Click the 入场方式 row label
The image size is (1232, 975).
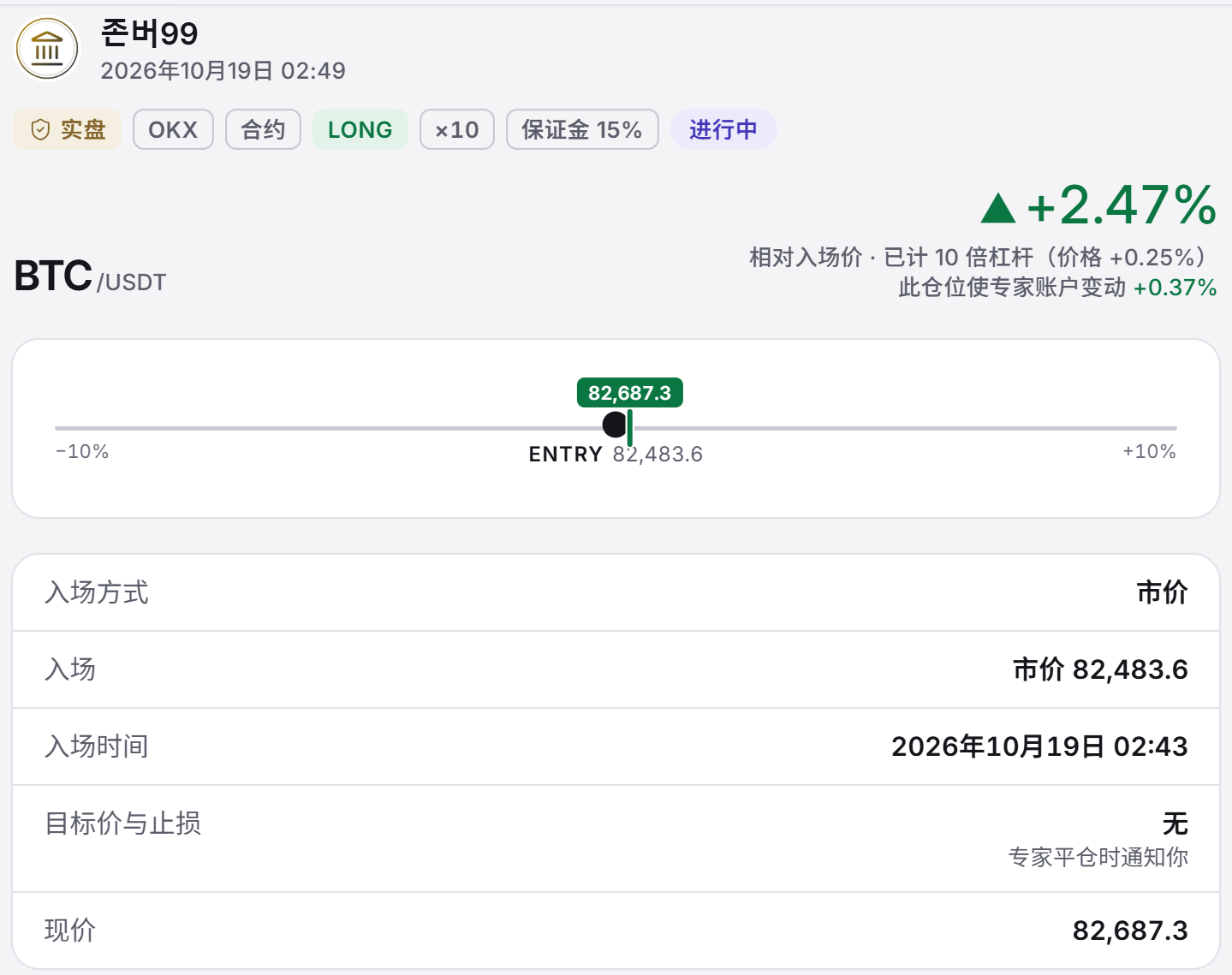click(97, 593)
